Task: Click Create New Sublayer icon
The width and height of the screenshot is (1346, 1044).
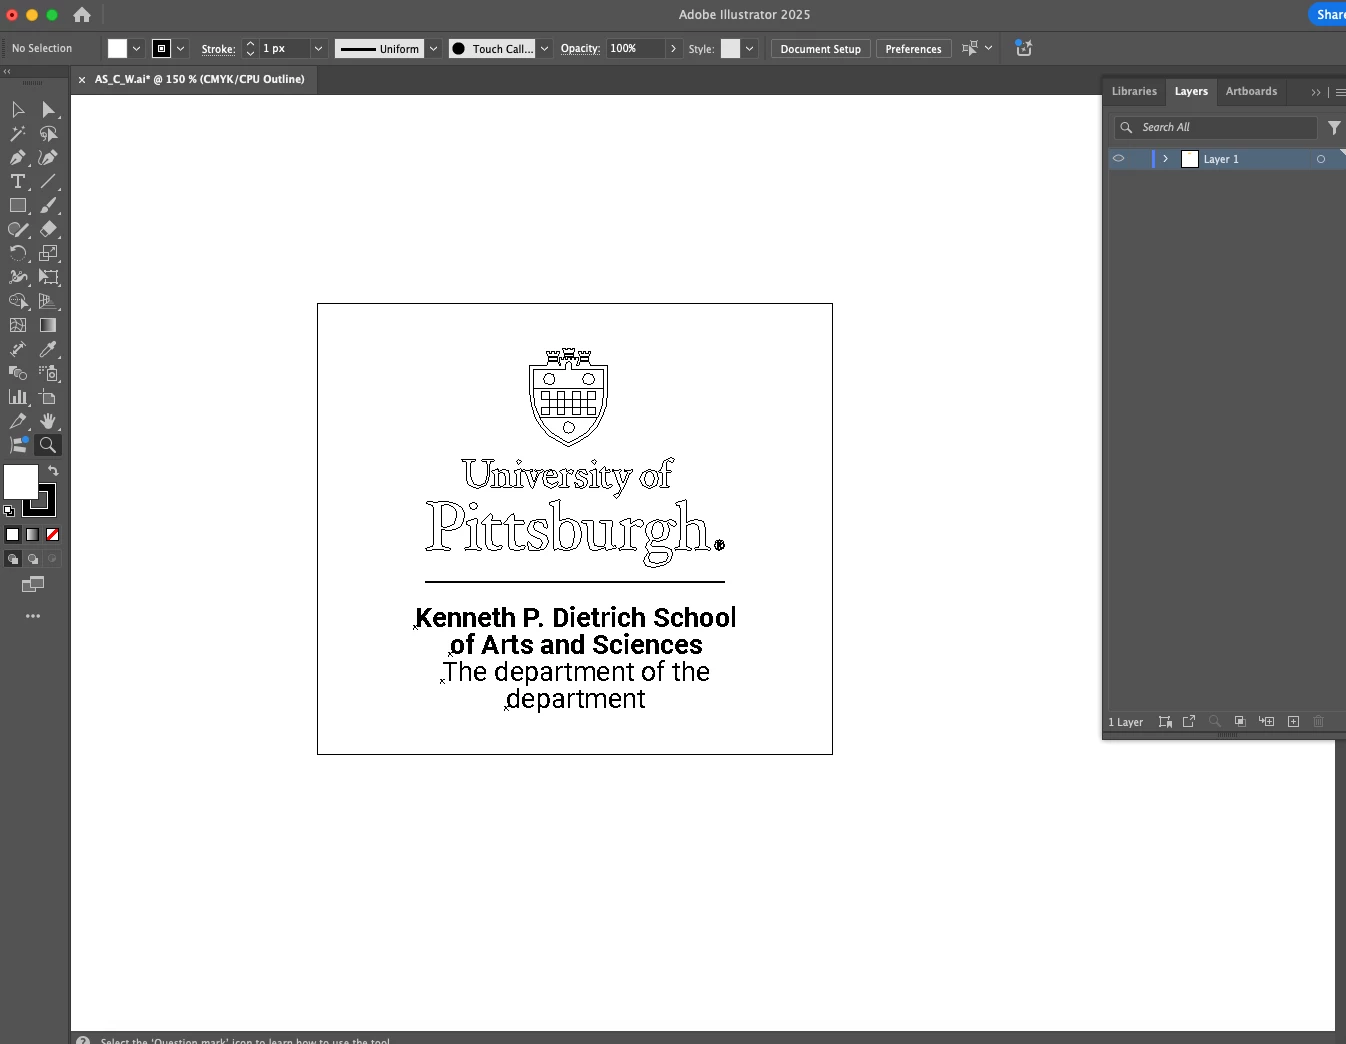Action: pos(1267,722)
